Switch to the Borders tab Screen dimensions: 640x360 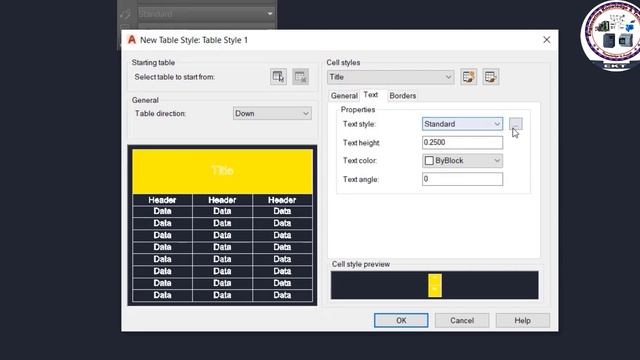click(402, 96)
